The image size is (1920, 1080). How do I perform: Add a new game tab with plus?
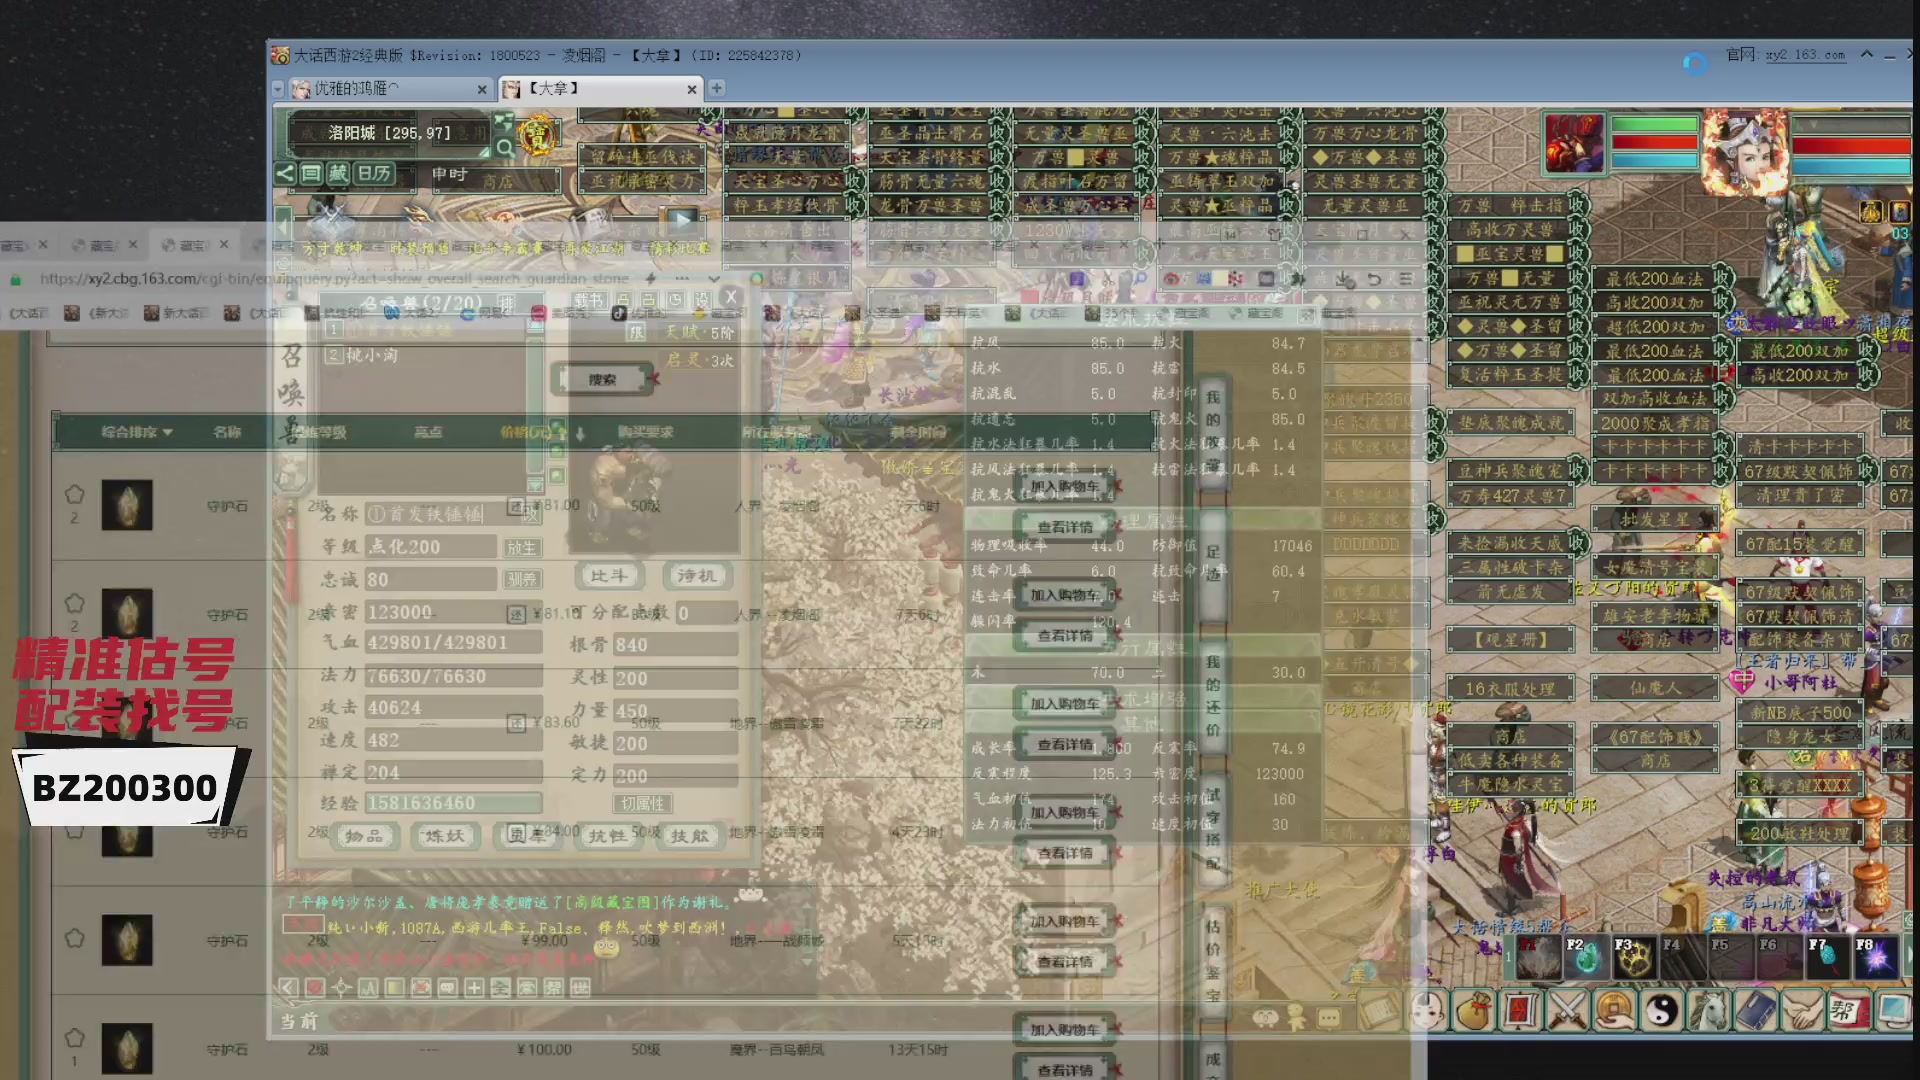tap(717, 88)
